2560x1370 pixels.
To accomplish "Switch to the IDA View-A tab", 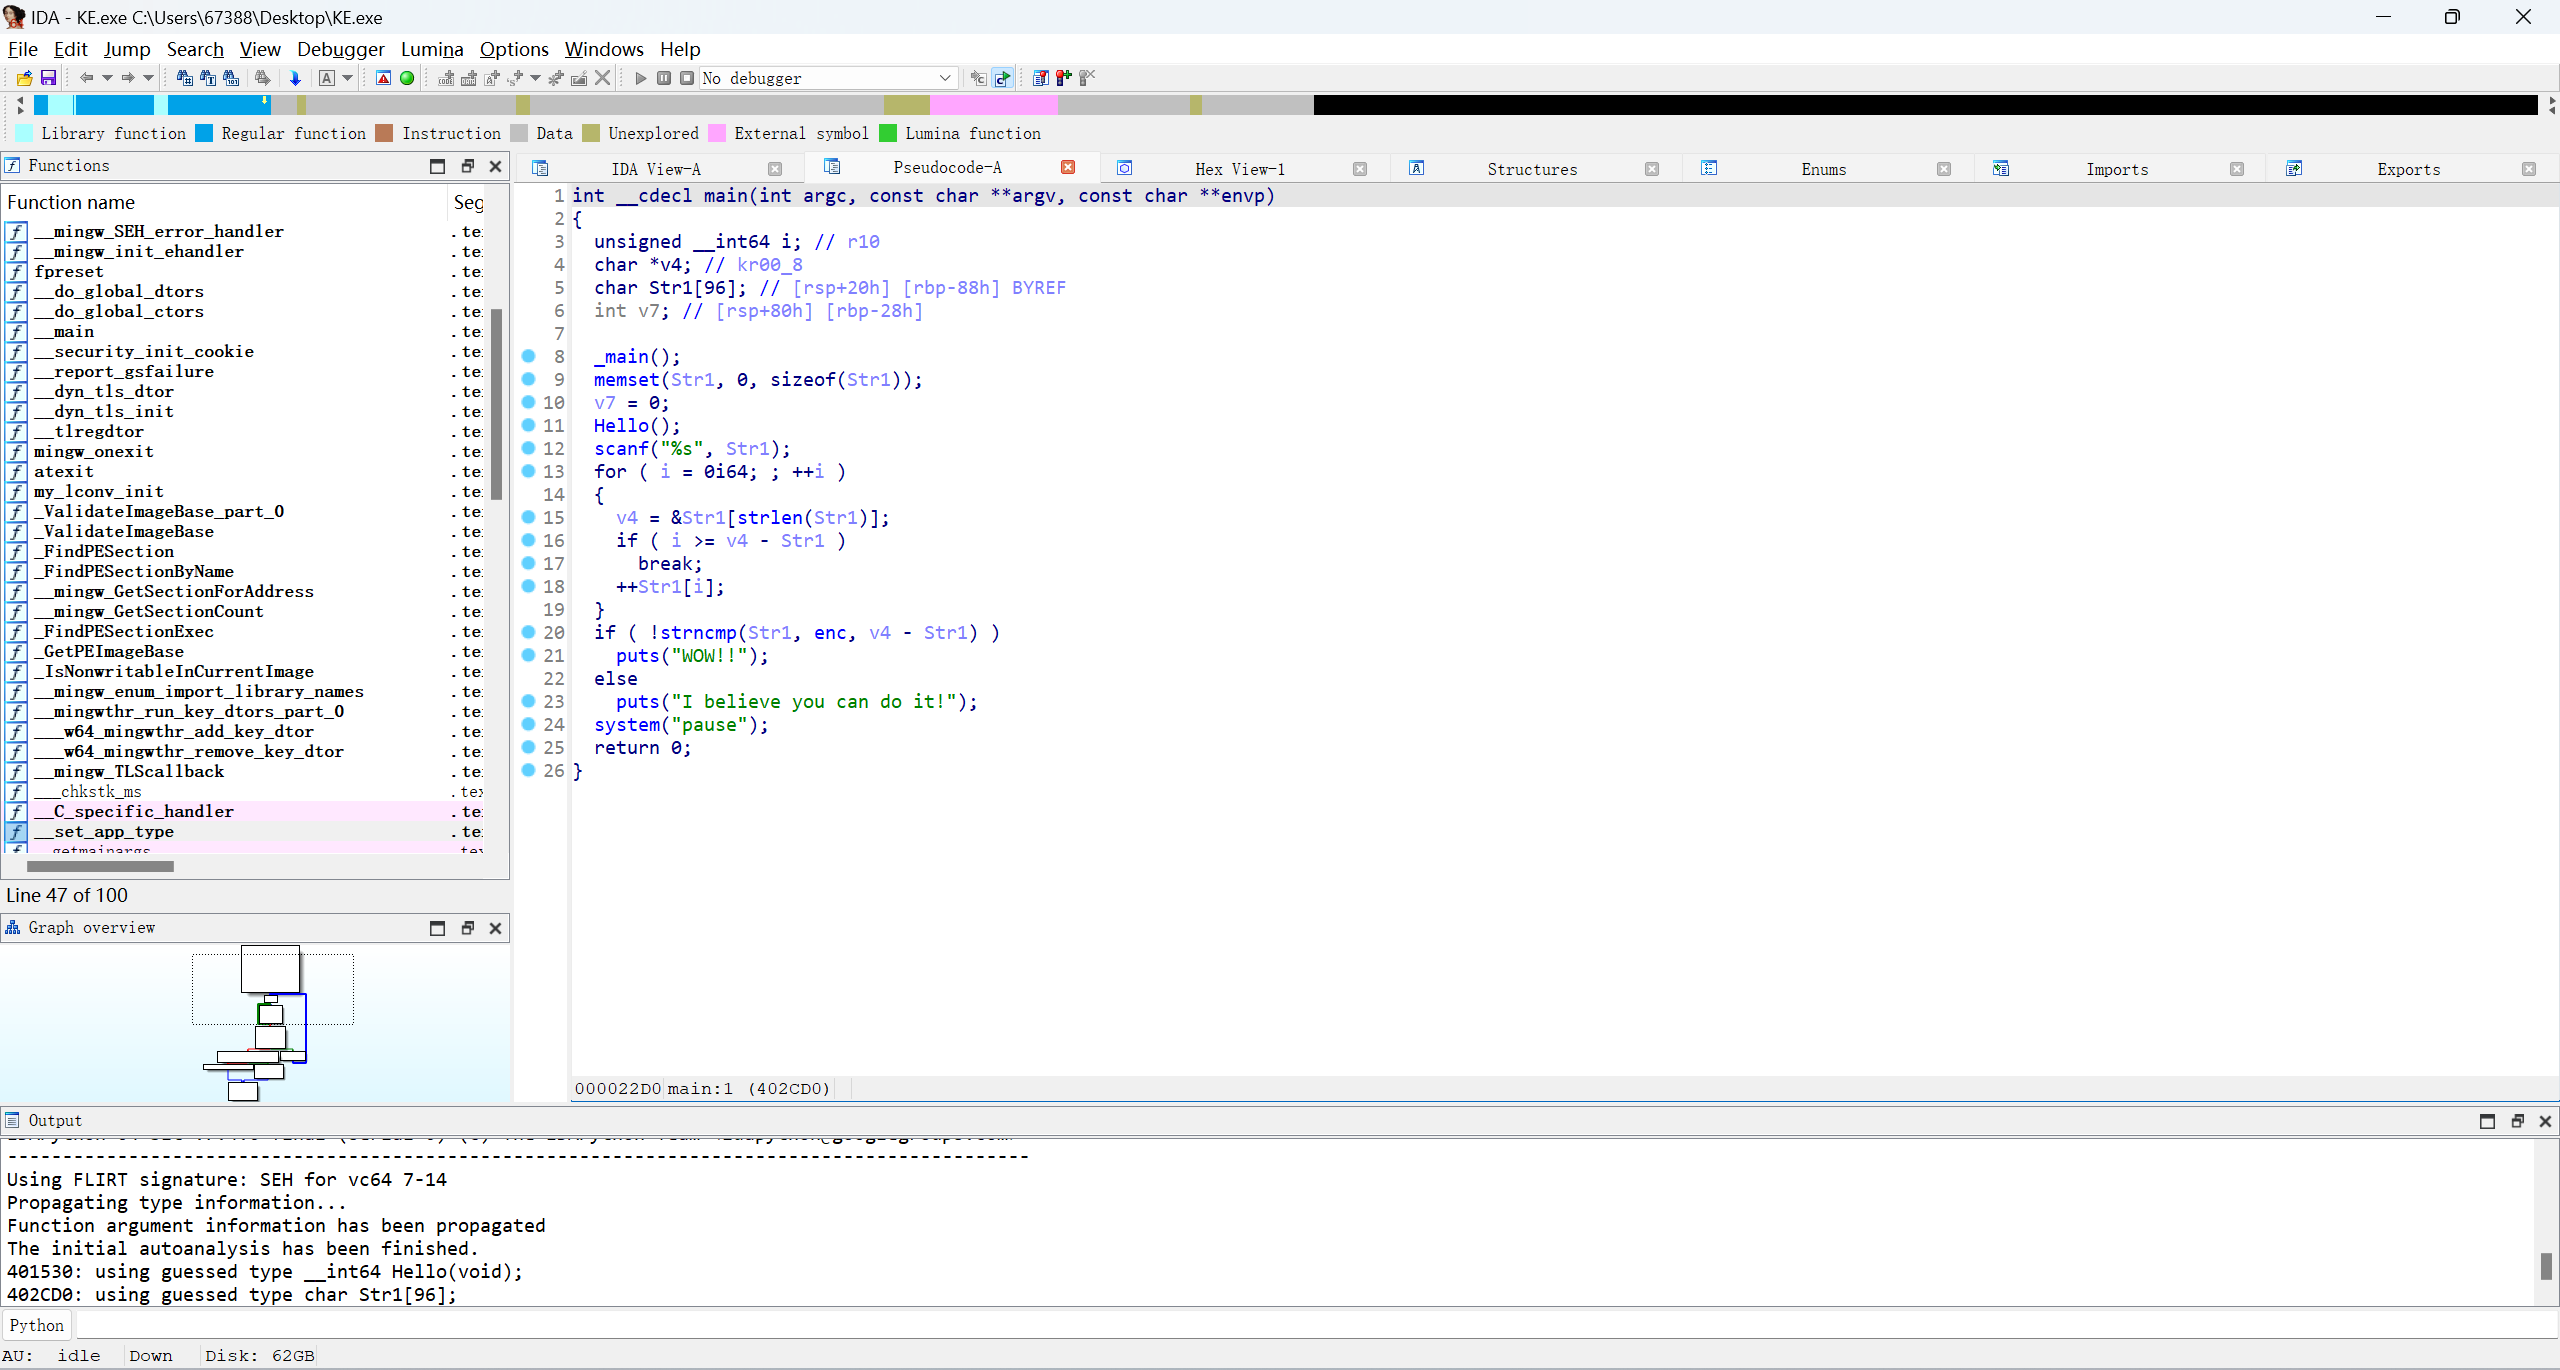I will (x=656, y=169).
